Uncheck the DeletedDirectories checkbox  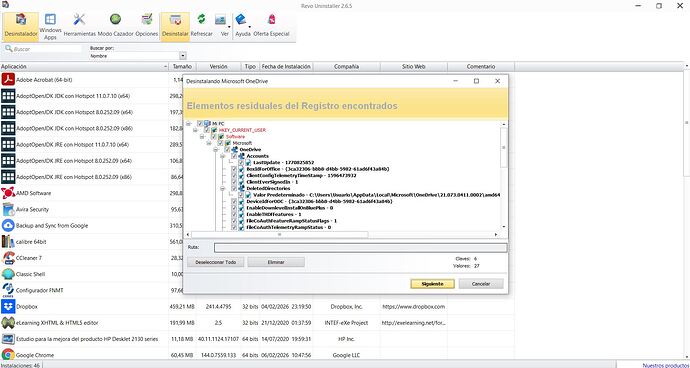[x=234, y=188]
